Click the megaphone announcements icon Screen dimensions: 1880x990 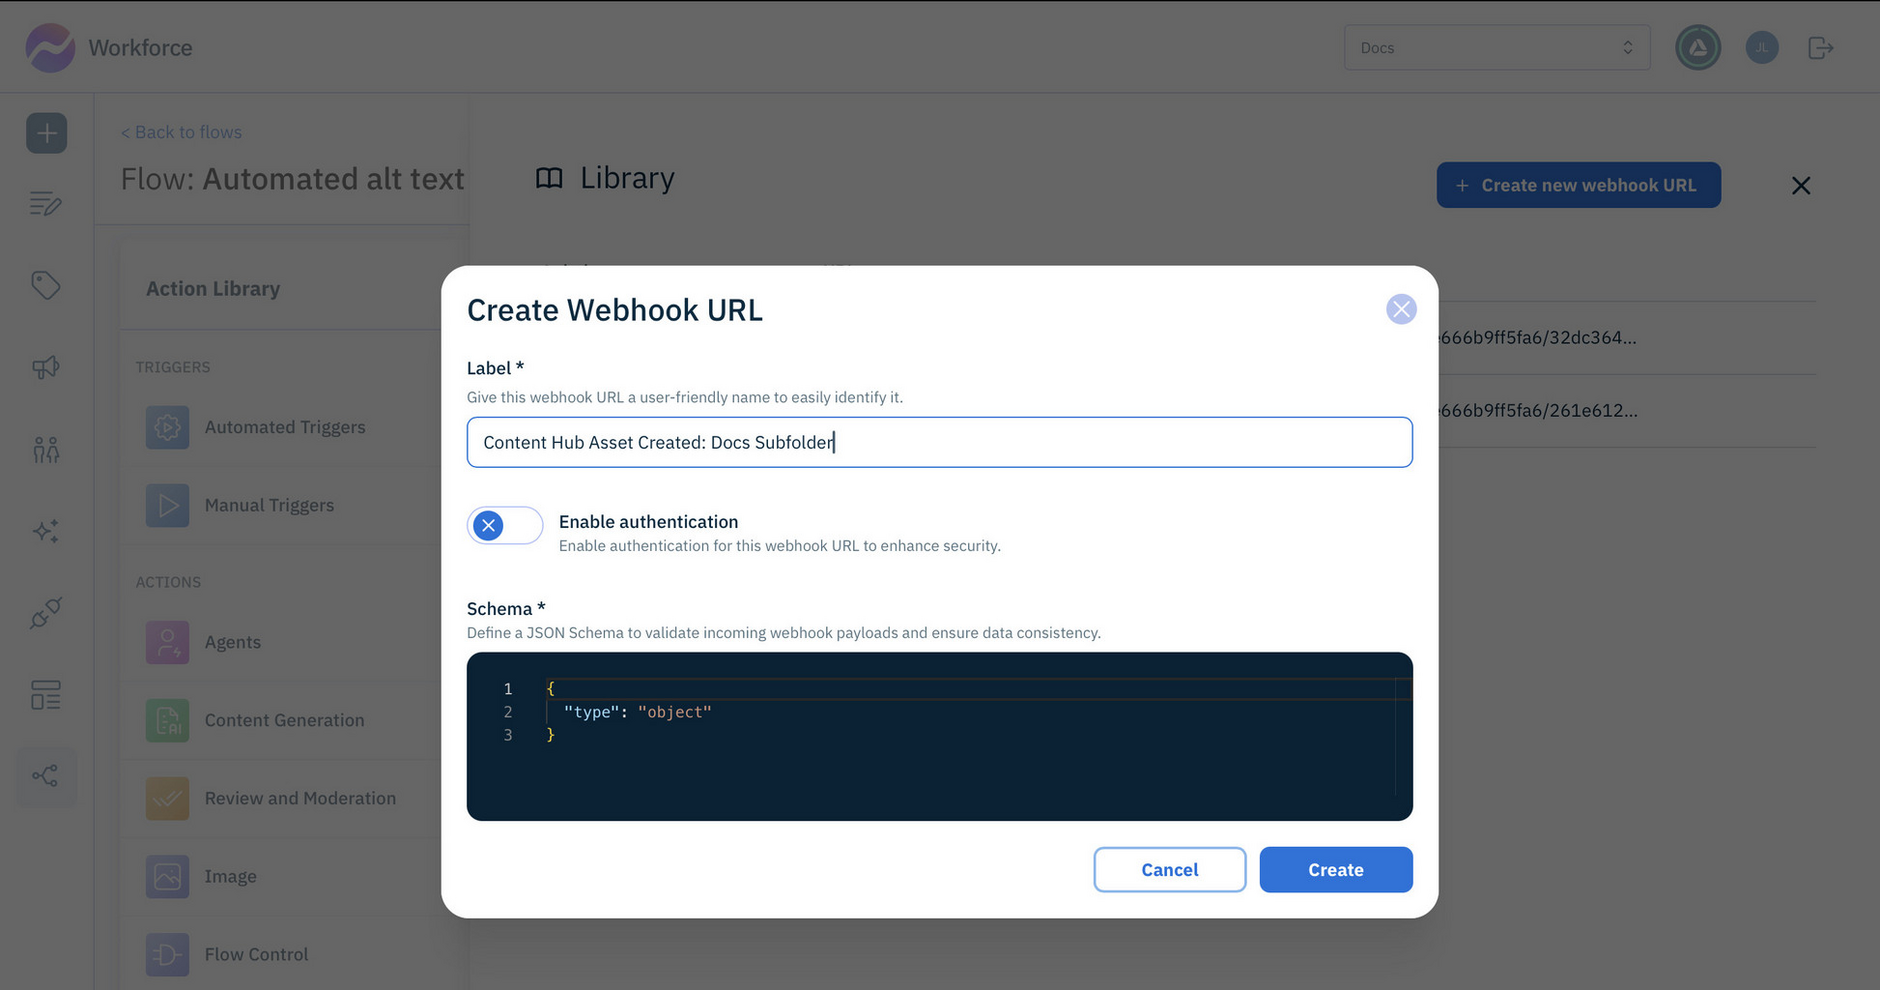tap(46, 367)
